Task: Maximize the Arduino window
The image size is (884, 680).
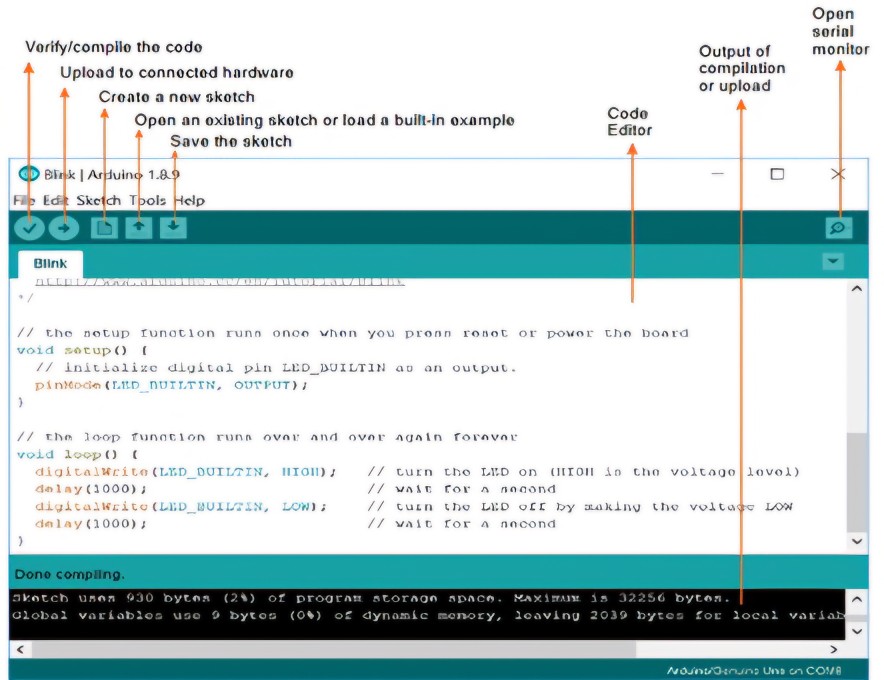Action: [x=777, y=174]
